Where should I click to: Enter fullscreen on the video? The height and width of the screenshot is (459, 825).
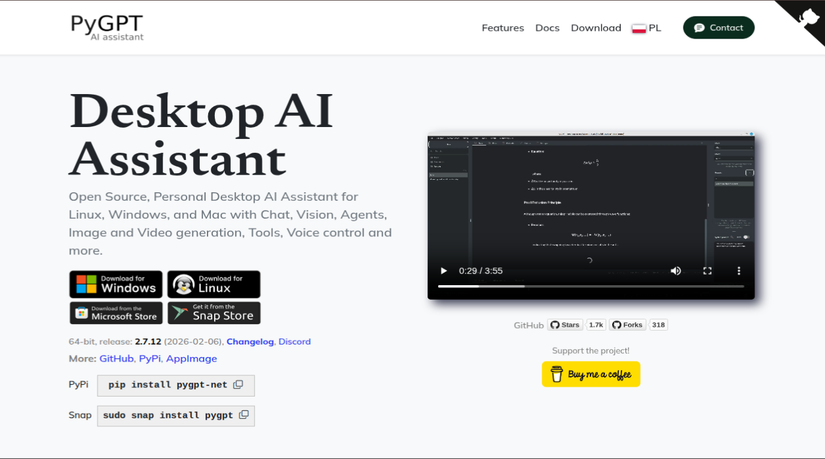(707, 271)
